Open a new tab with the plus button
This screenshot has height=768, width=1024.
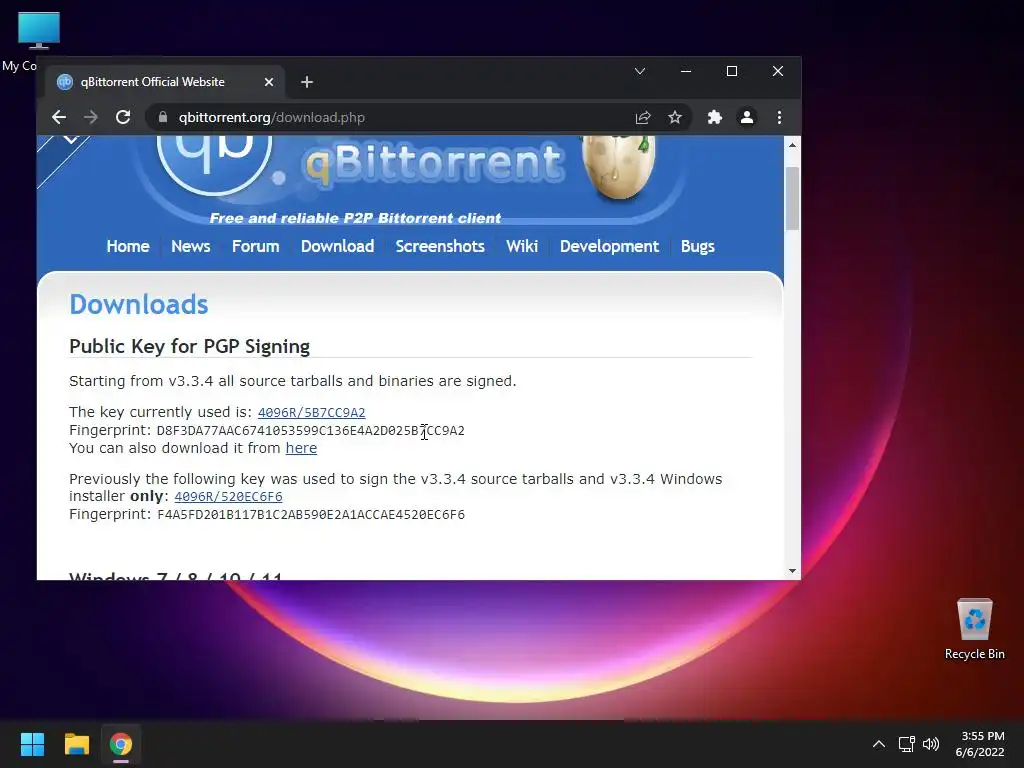pos(307,82)
